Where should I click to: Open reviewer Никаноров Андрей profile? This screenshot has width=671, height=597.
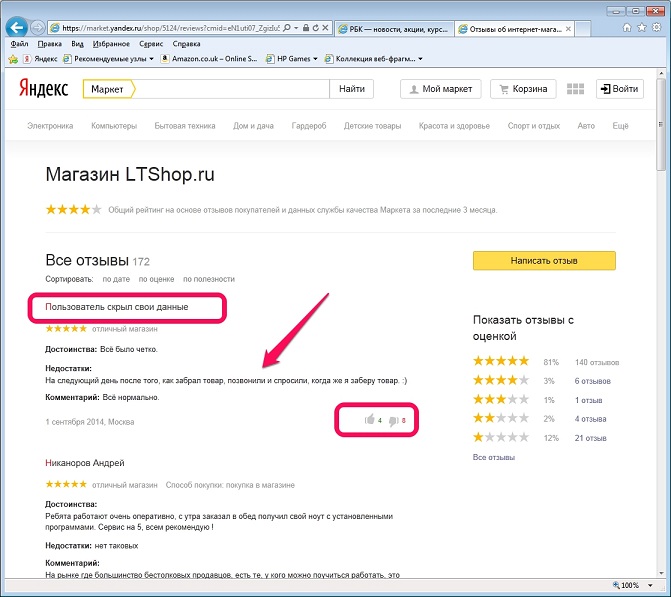85,463
